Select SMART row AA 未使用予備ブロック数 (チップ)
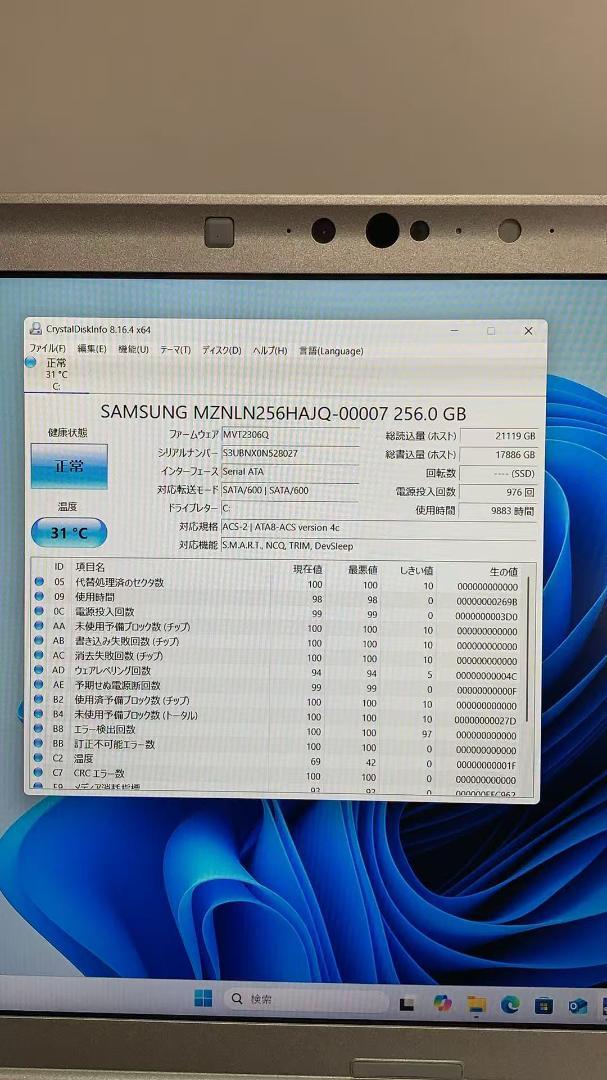Screen dimensions: 607x1080 [280, 628]
